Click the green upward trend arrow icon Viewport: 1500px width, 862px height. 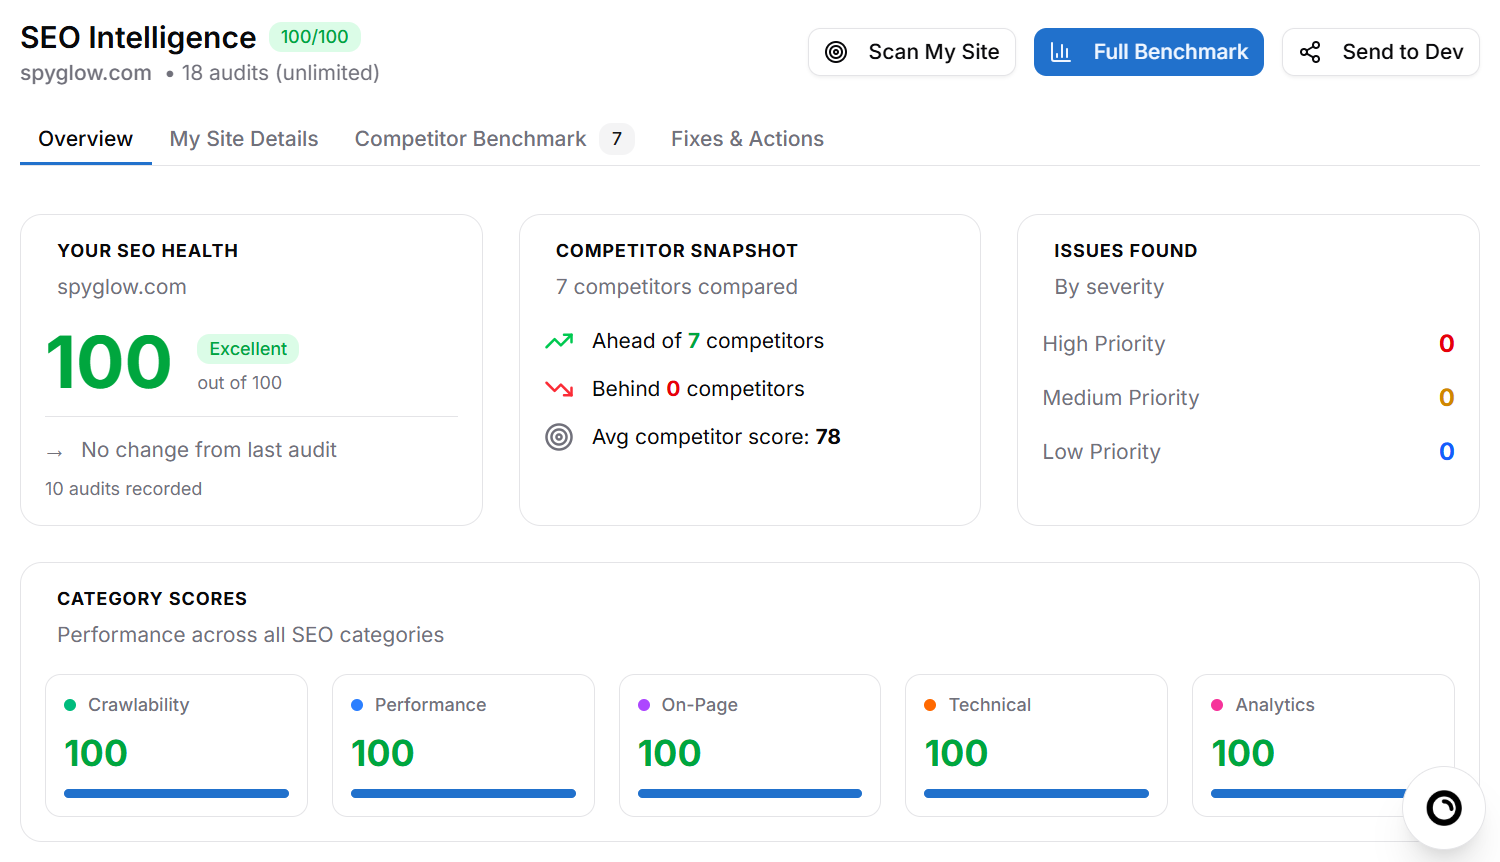559,340
